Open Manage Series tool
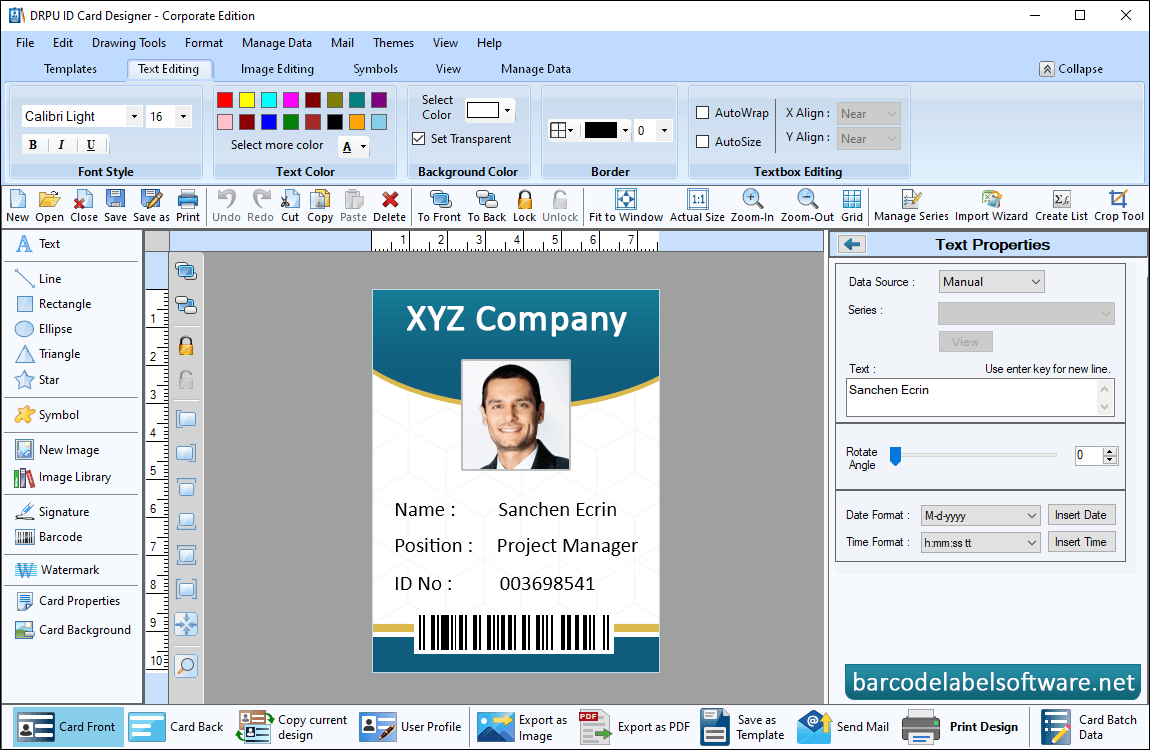 pyautogui.click(x=911, y=206)
